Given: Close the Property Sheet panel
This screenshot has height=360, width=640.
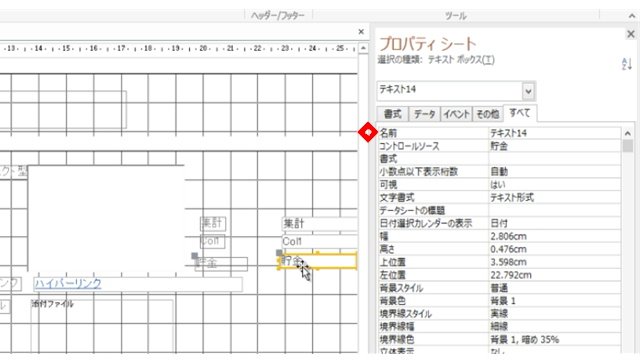Looking at the screenshot, I should [631, 34].
